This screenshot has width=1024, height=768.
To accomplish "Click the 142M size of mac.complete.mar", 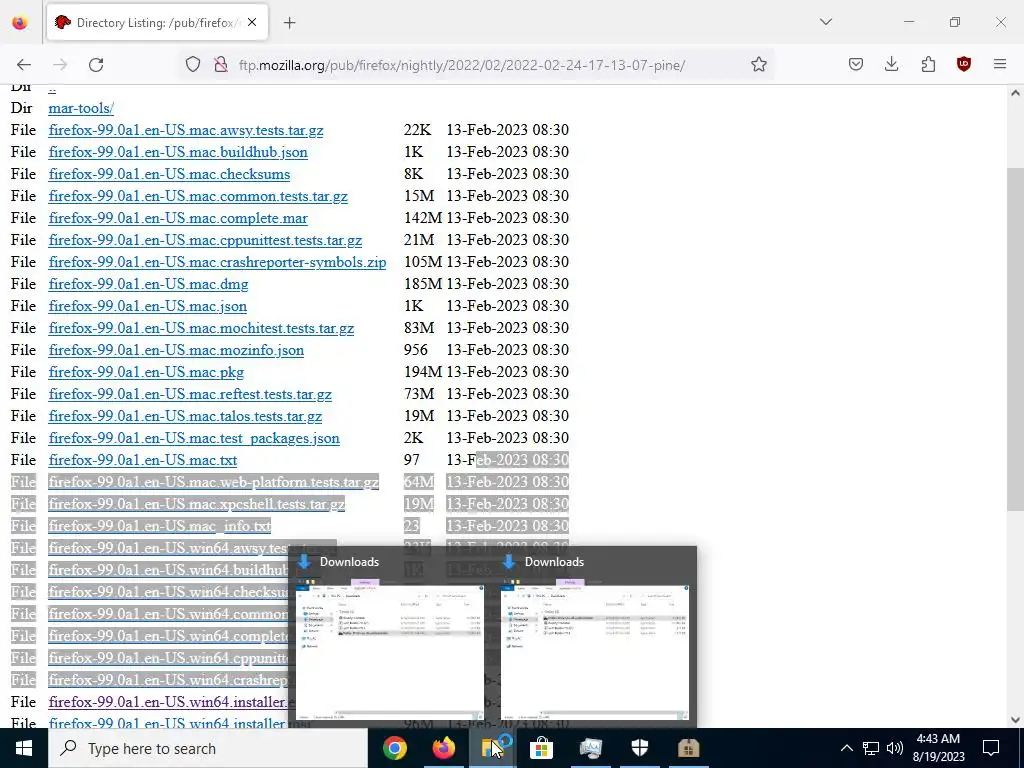I will click(423, 218).
